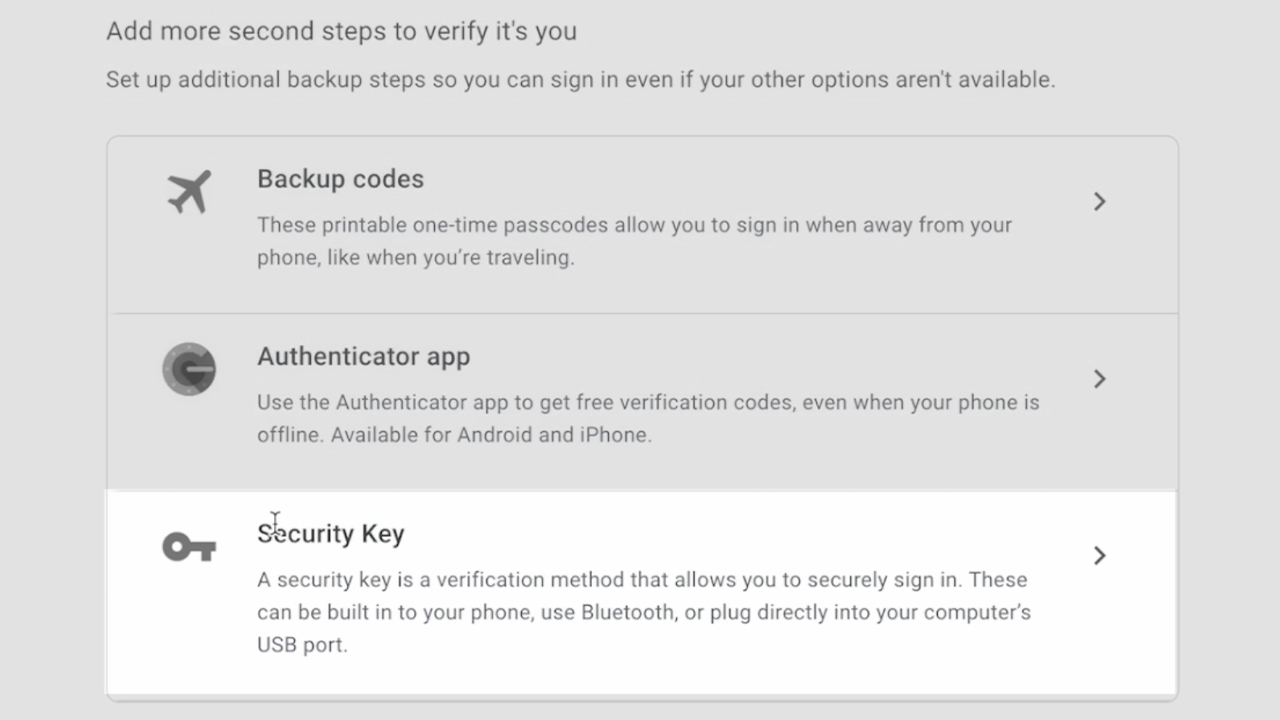The image size is (1280, 720).
Task: Click 'Use the Authenticator app to get' text line
Action: point(648,403)
